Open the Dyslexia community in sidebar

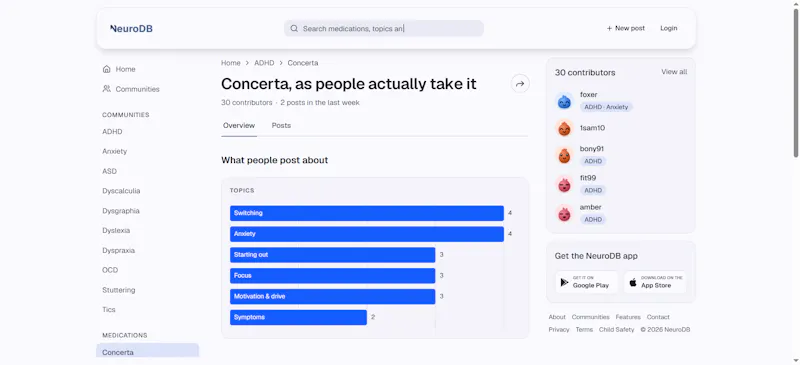click(116, 231)
